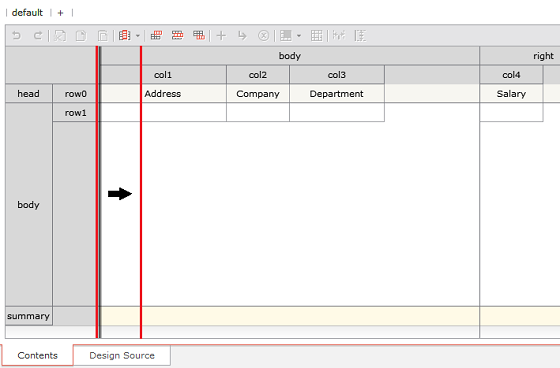Screen dimensions: 560x368
Task: Click the plus to add new format
Action: 60,13
